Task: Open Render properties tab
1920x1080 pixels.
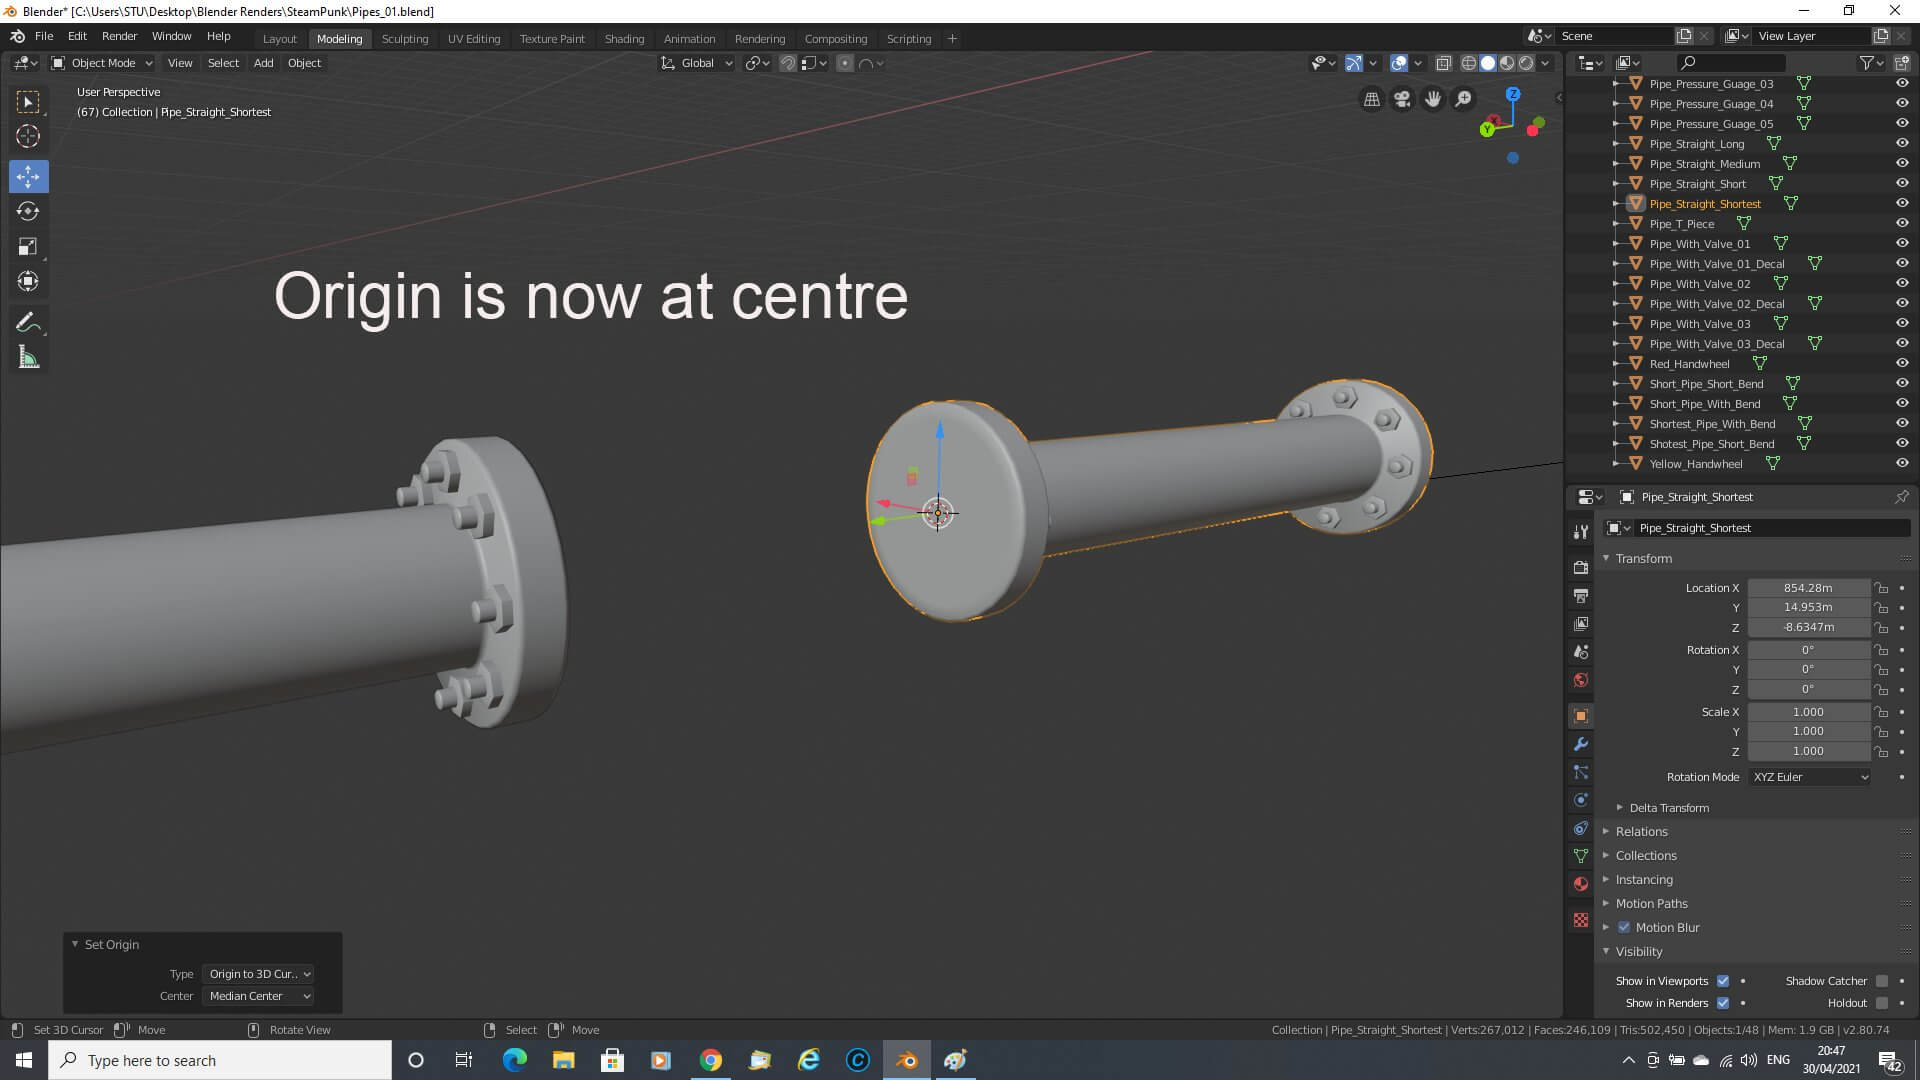Action: point(1581,567)
